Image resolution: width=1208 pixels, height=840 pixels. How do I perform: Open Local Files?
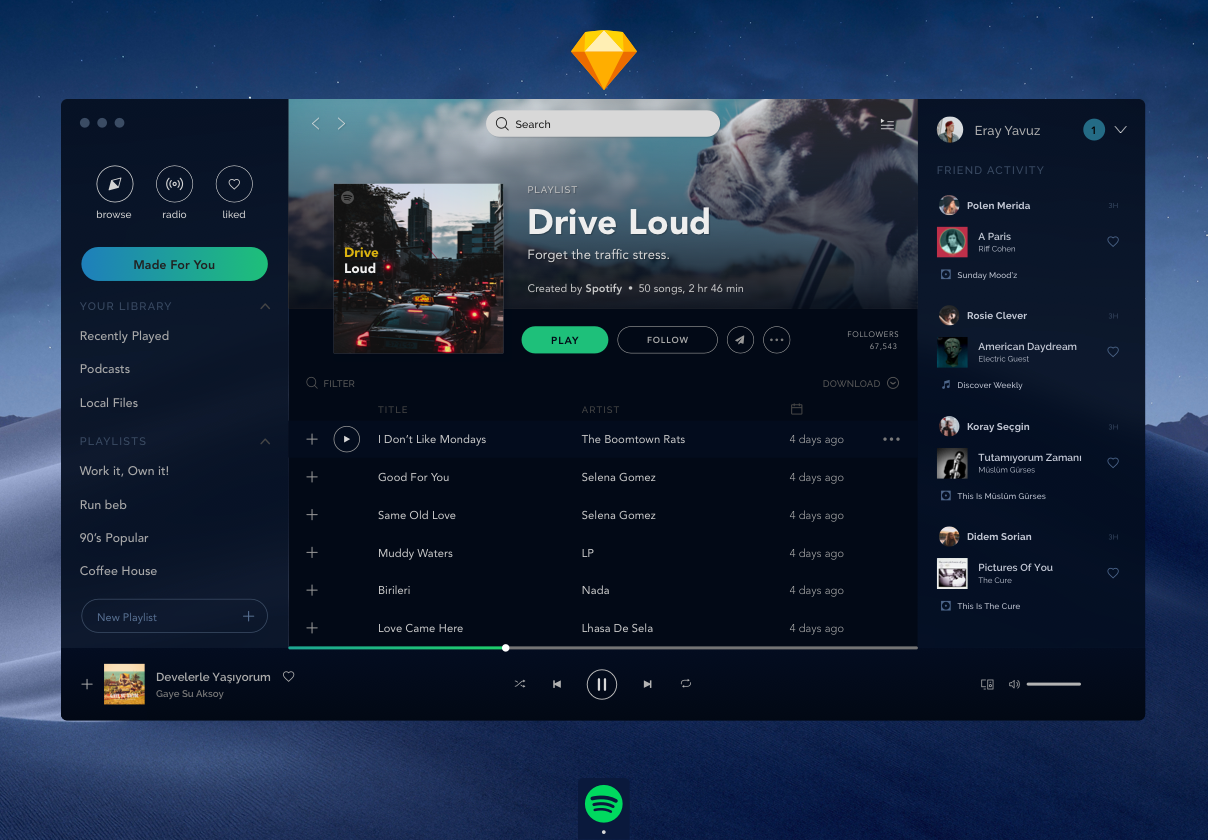tap(109, 403)
